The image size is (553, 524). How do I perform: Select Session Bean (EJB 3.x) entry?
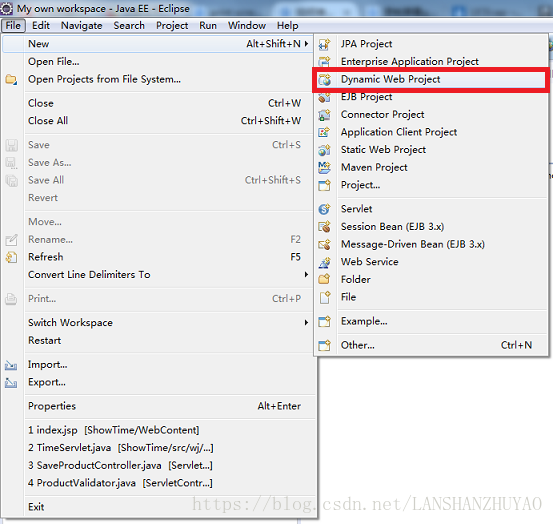[x=431, y=227]
